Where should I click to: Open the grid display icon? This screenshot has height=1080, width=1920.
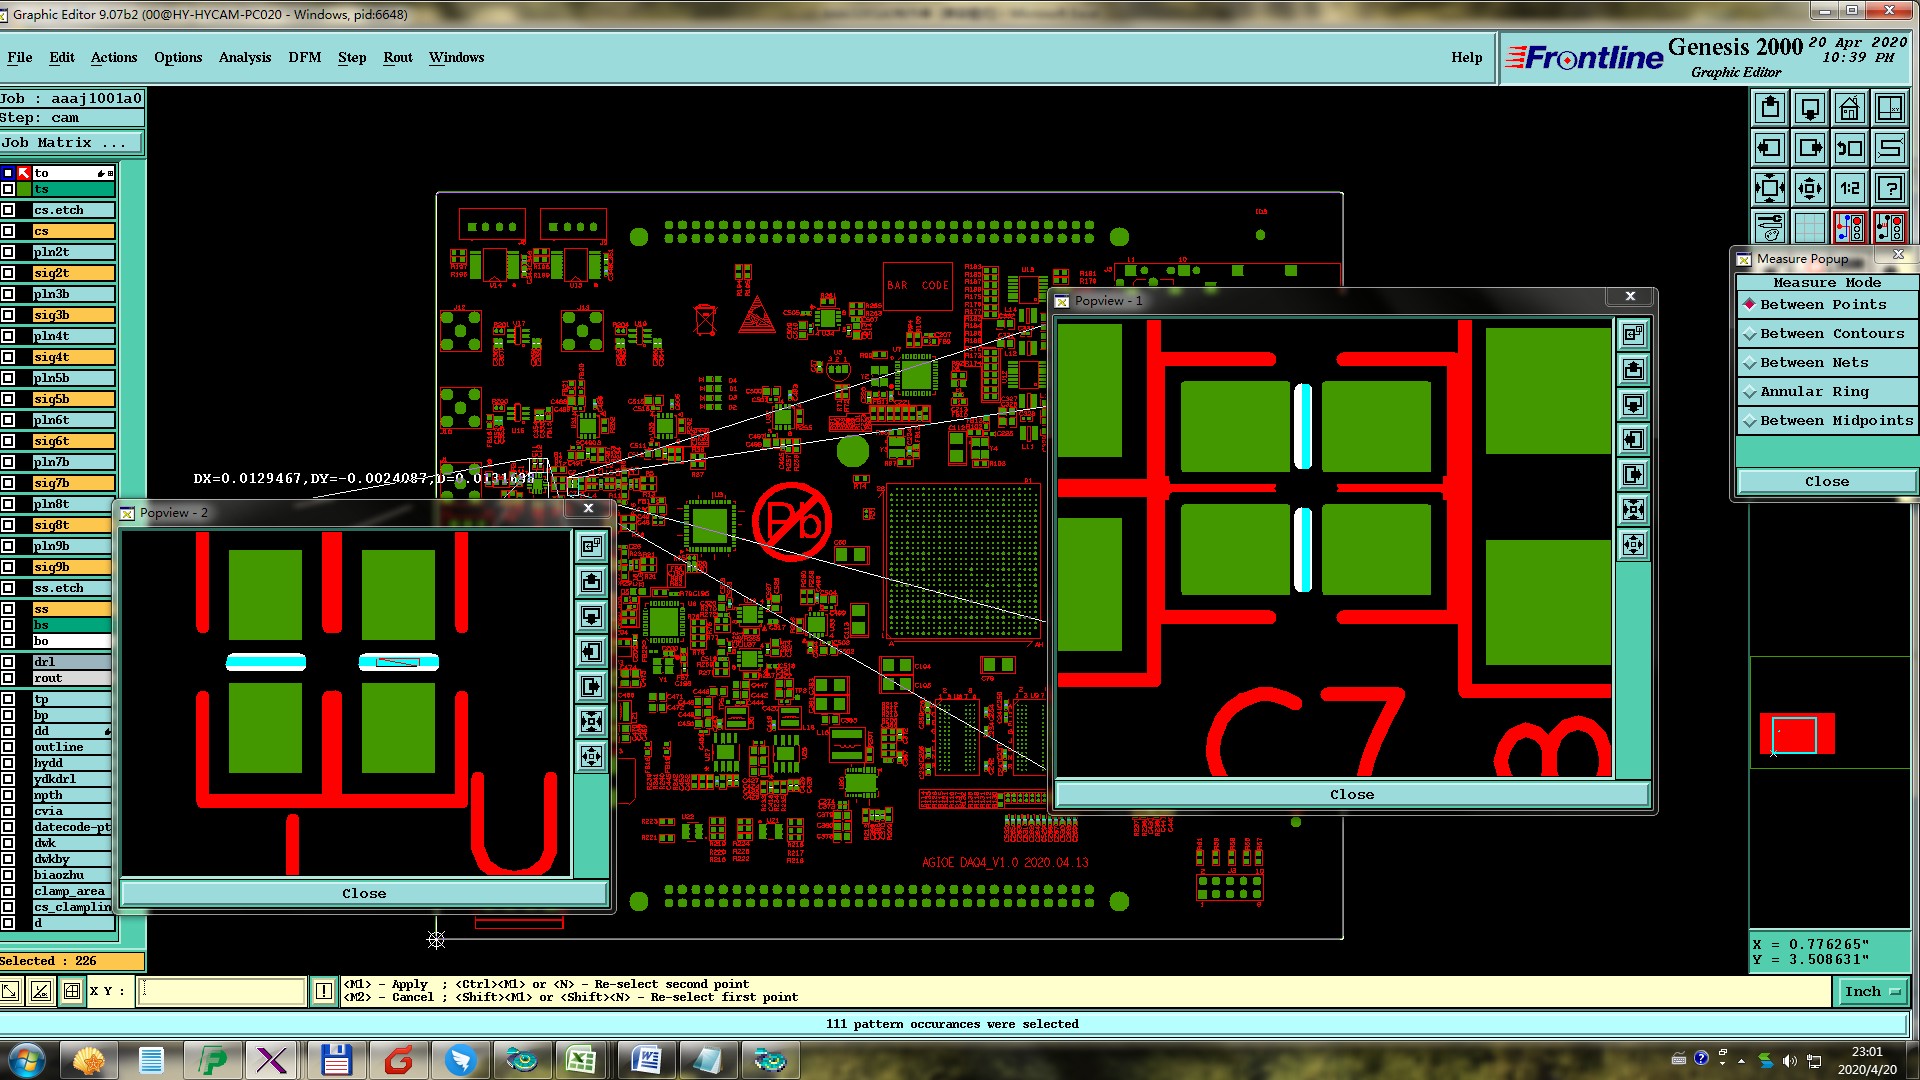click(1809, 228)
